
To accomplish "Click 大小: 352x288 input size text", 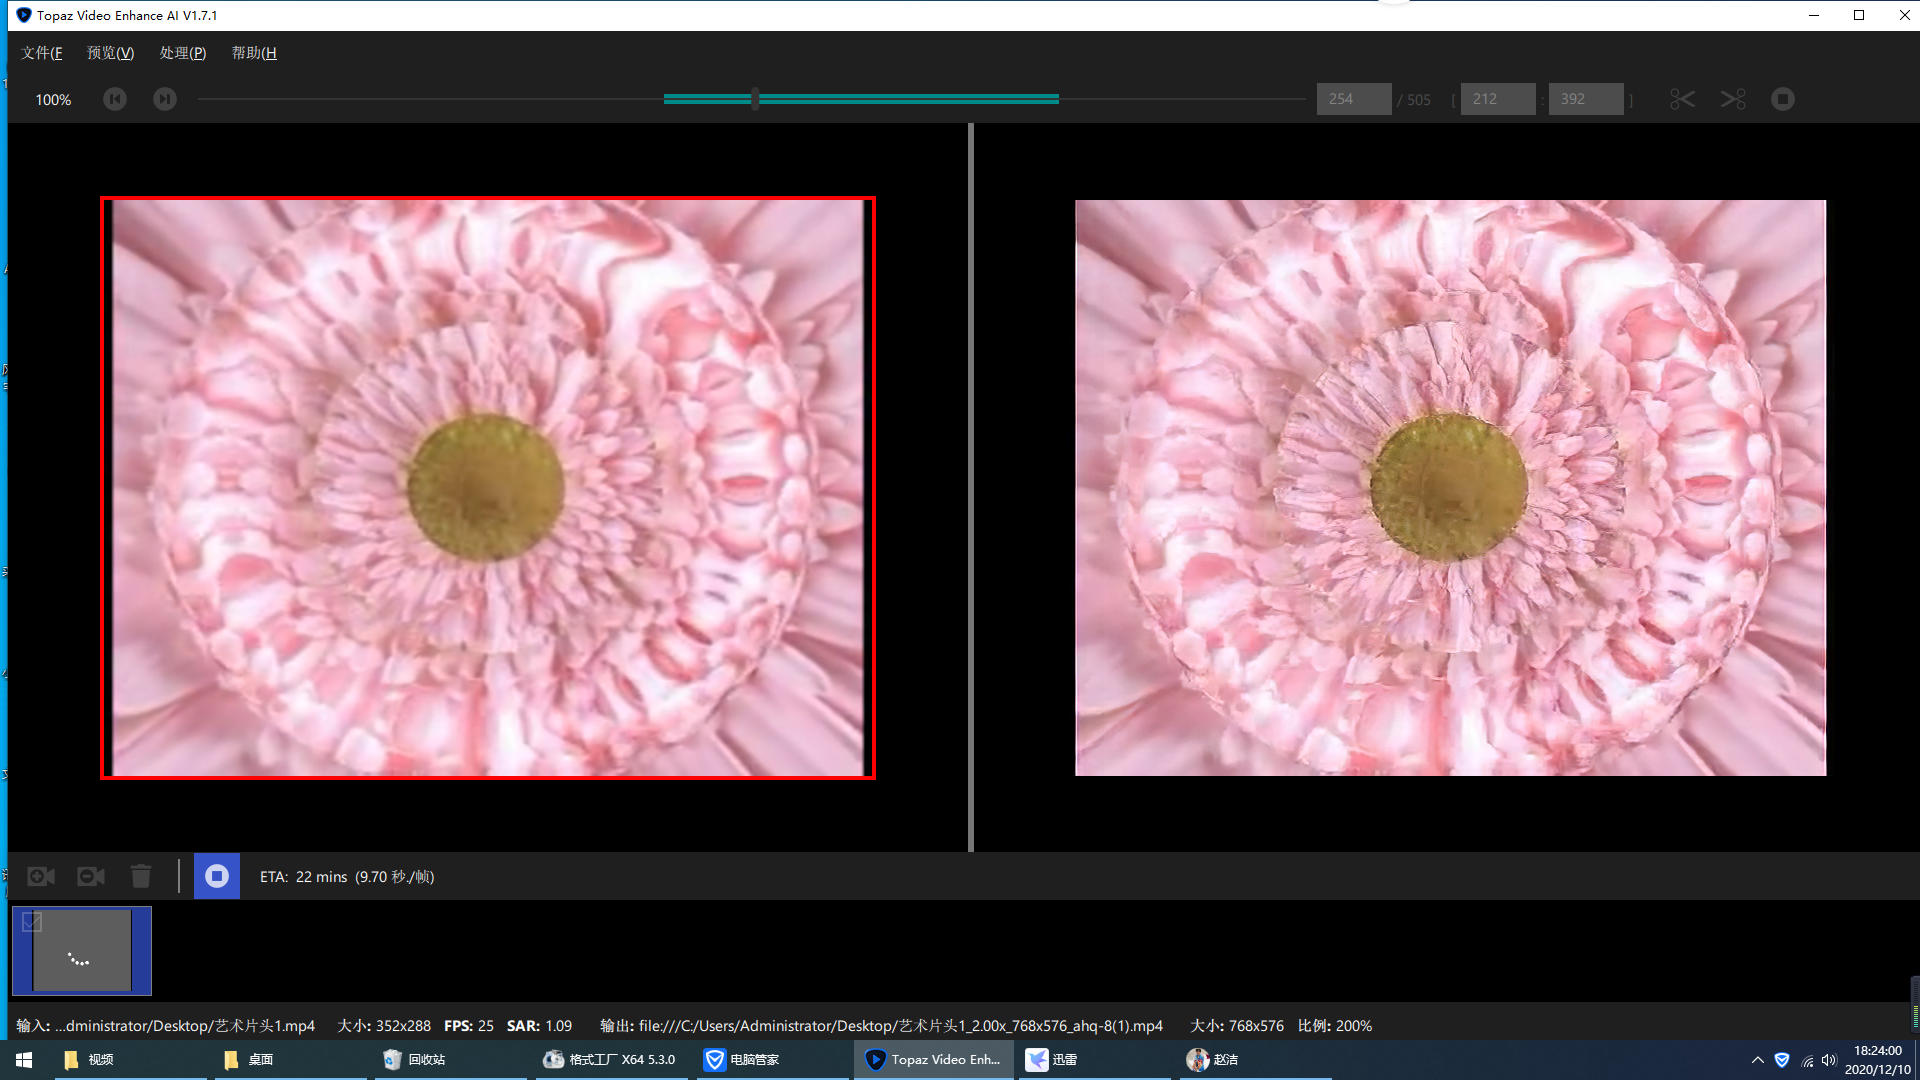I will pyautogui.click(x=384, y=1026).
